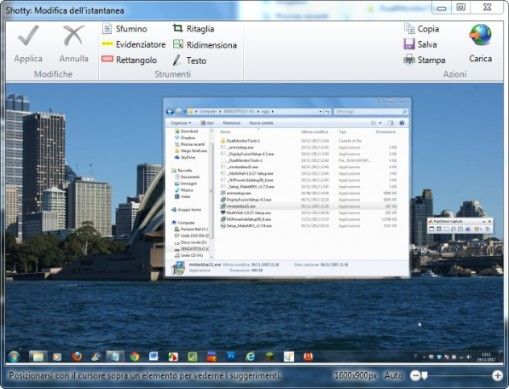Cancel edits with the Annulla button
The image size is (509, 389).
click(x=74, y=44)
